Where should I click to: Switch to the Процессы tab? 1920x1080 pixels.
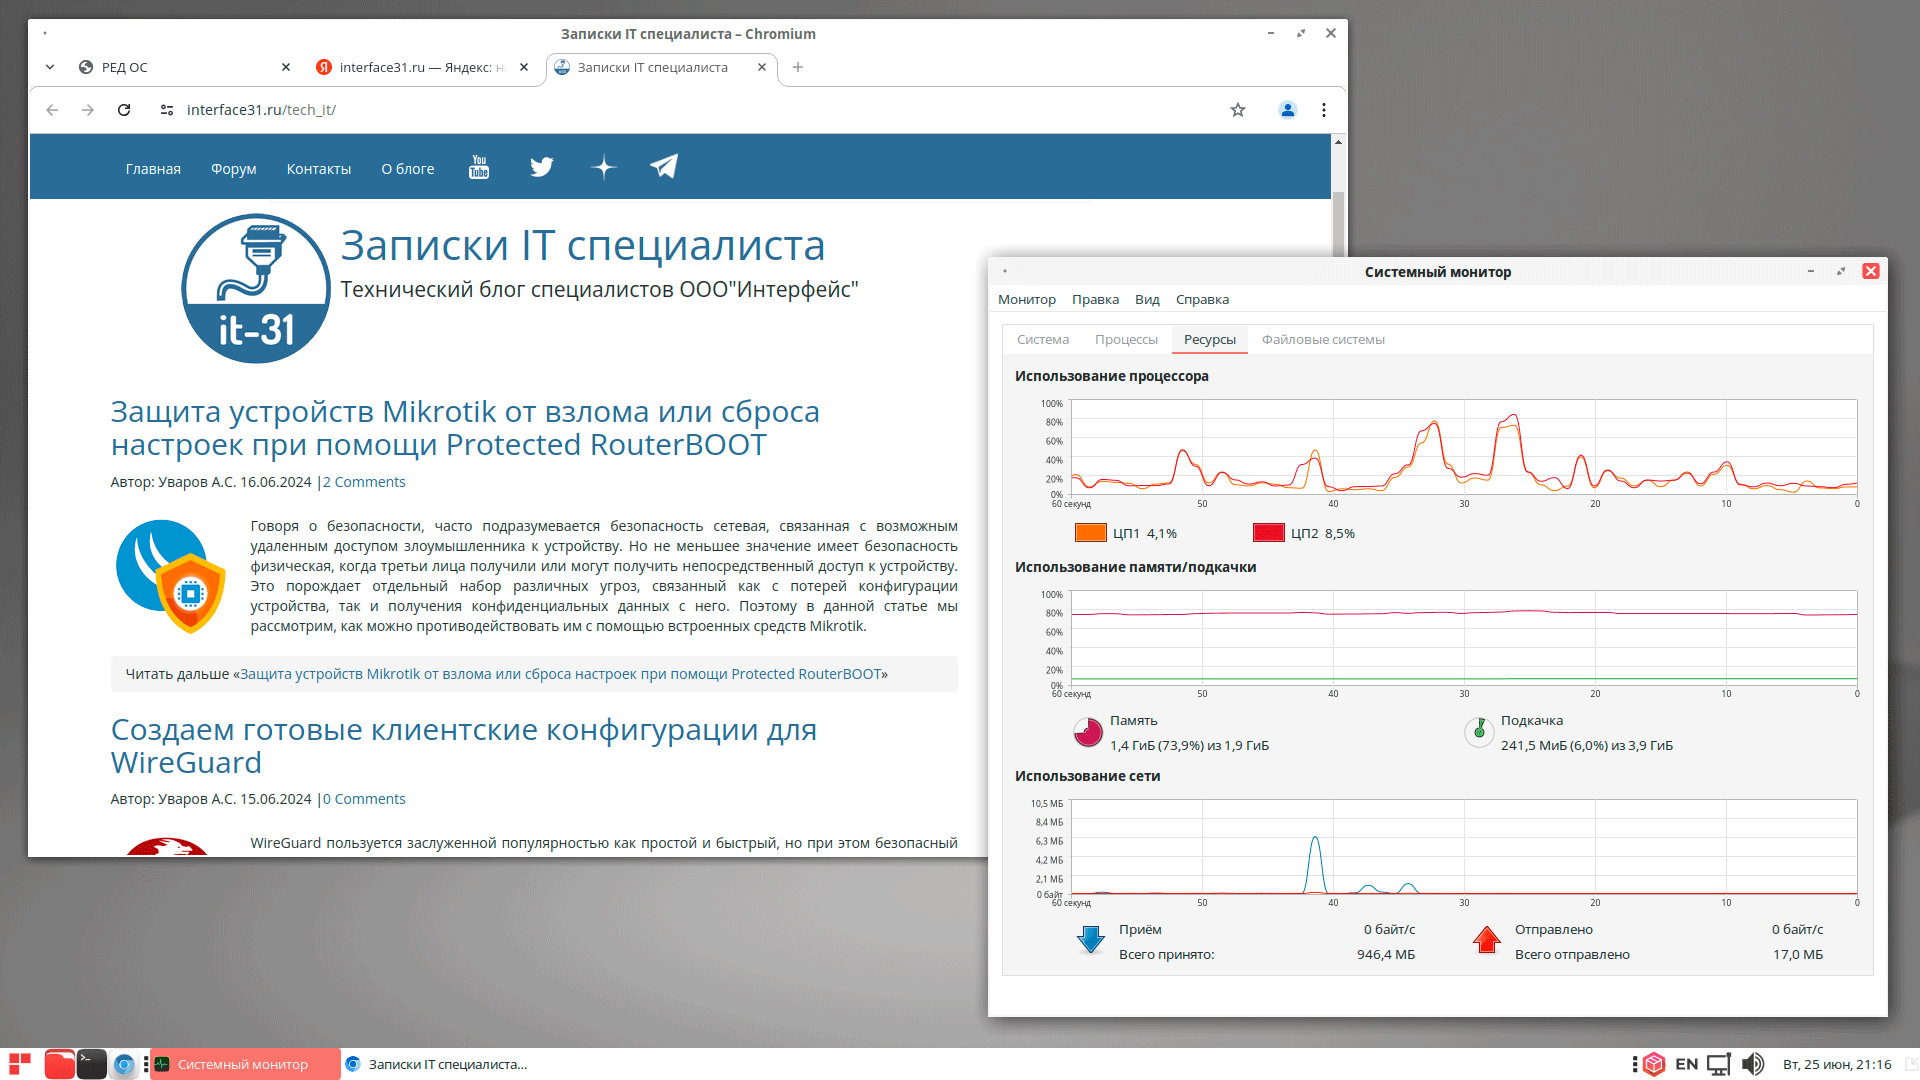click(1126, 340)
